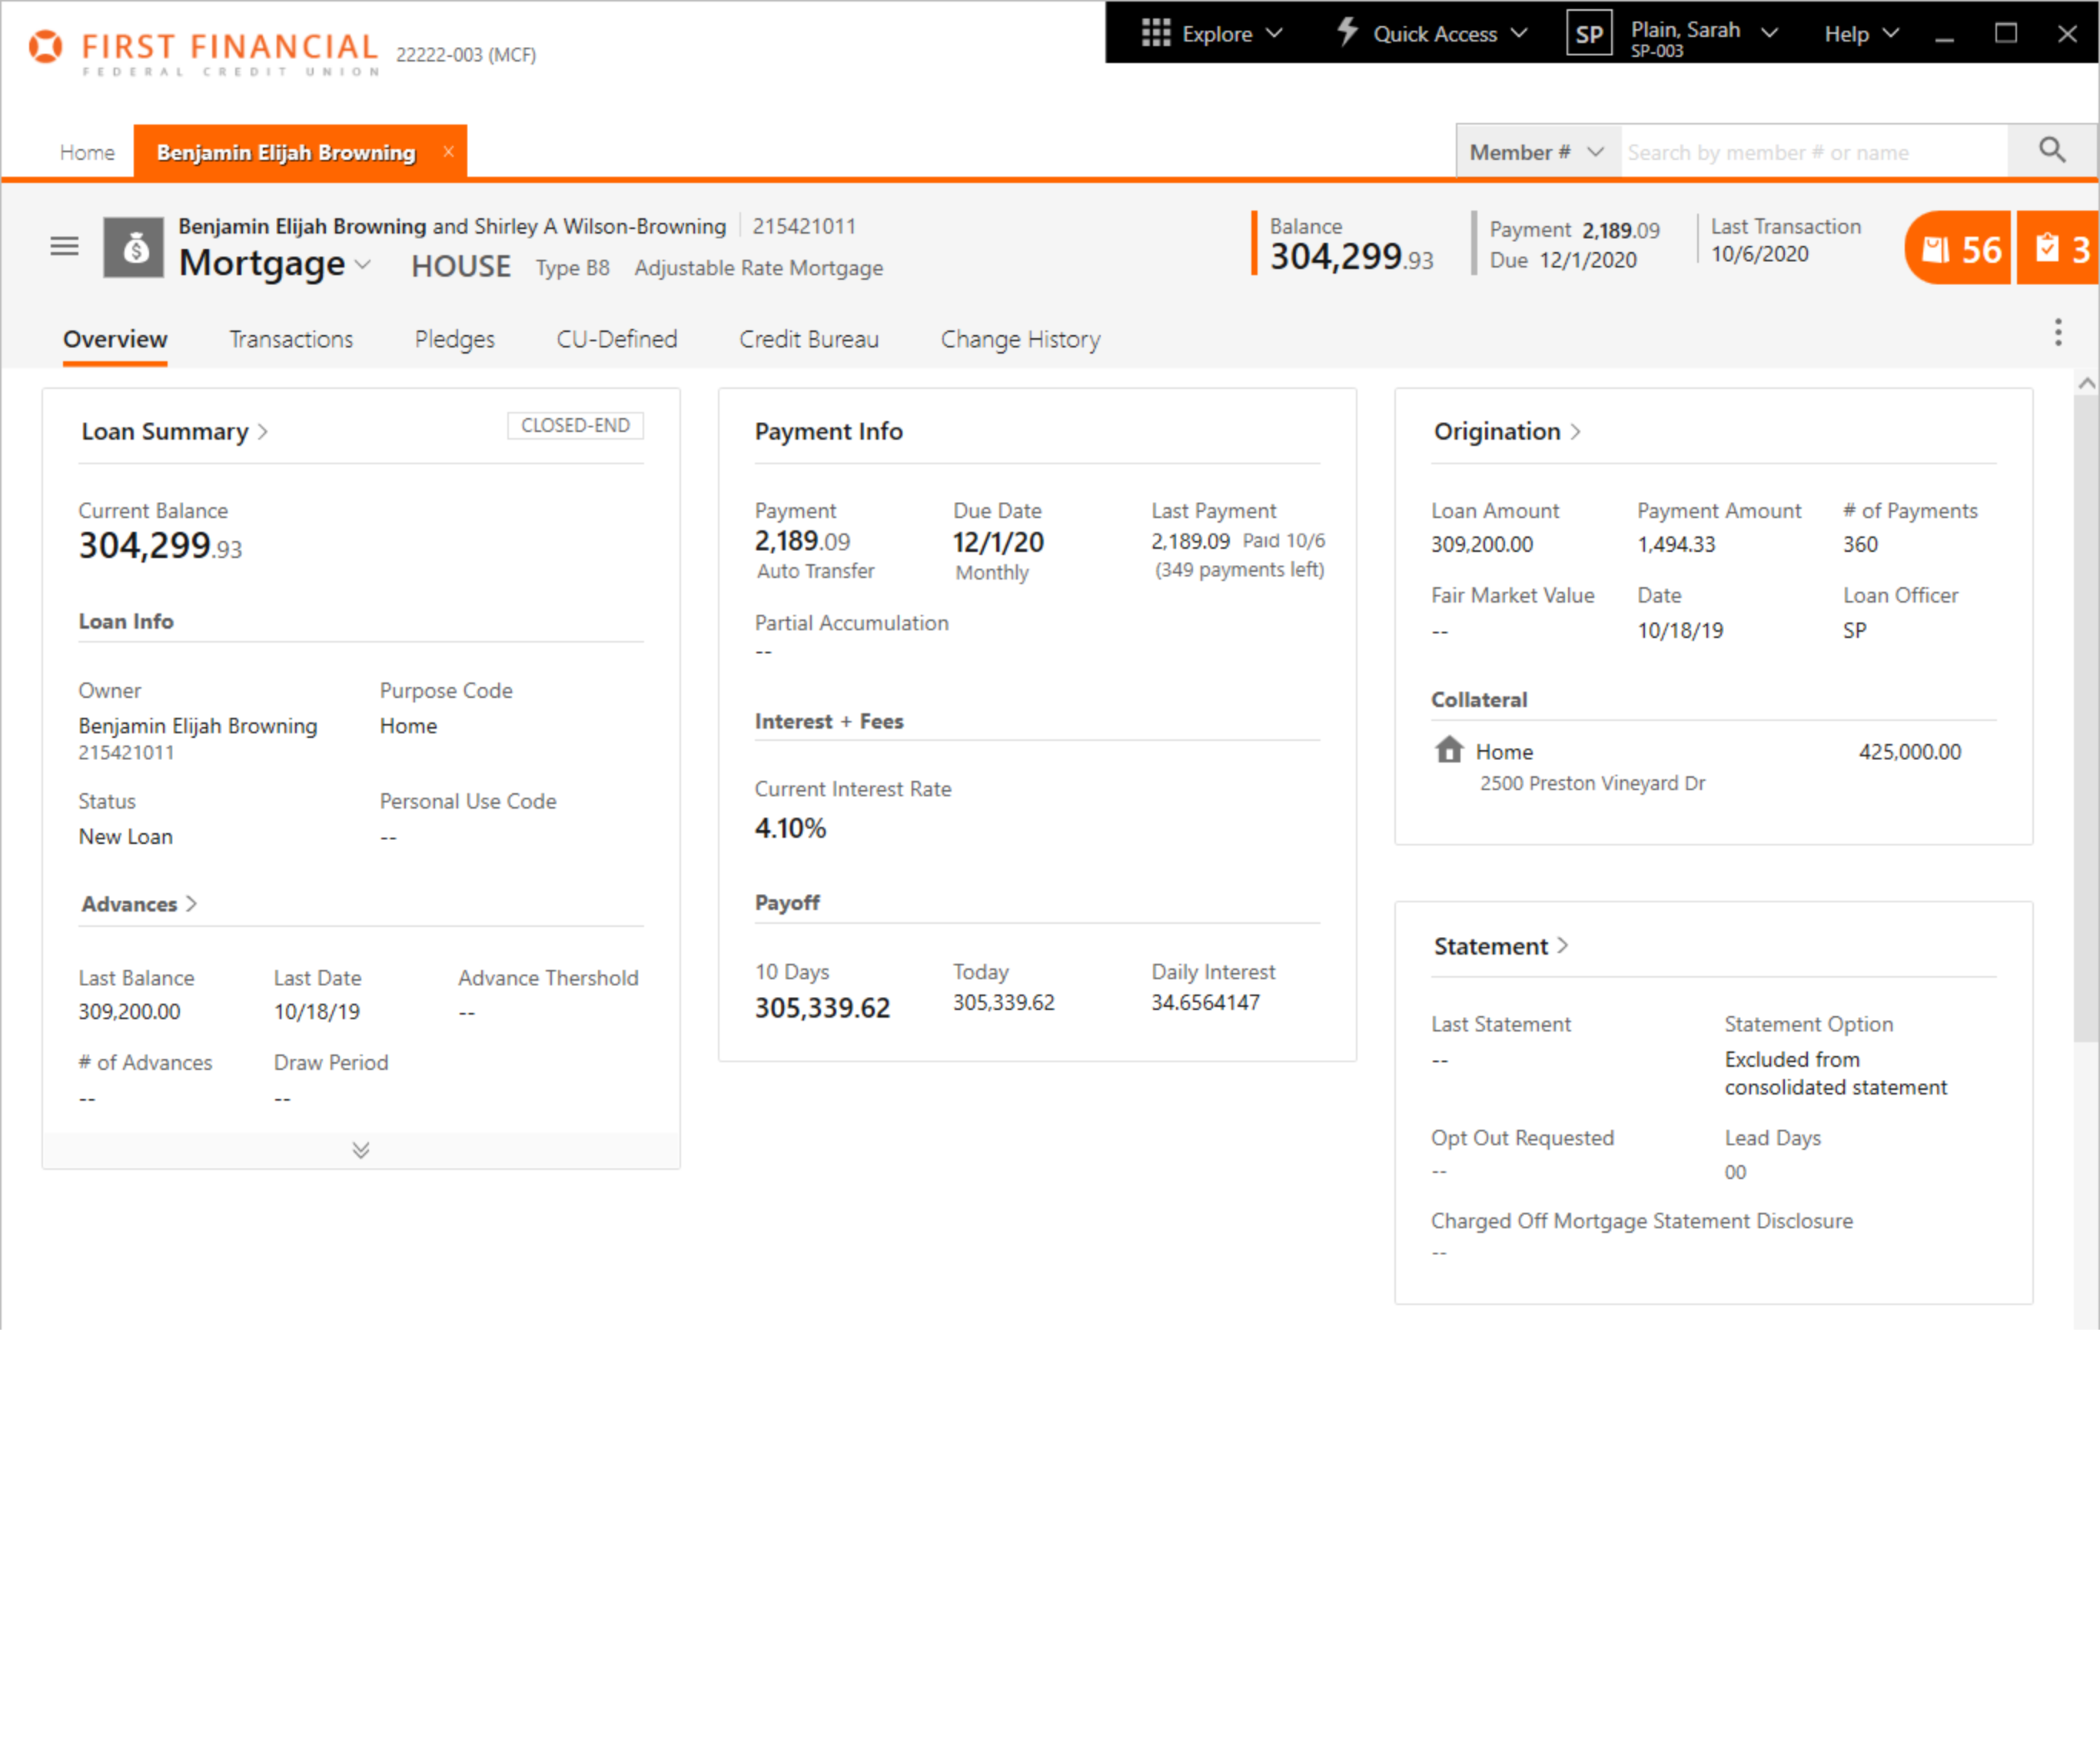Screen dimensions: 2100x1737
Task: Expand the Mortgage account dropdown
Action: 363,264
